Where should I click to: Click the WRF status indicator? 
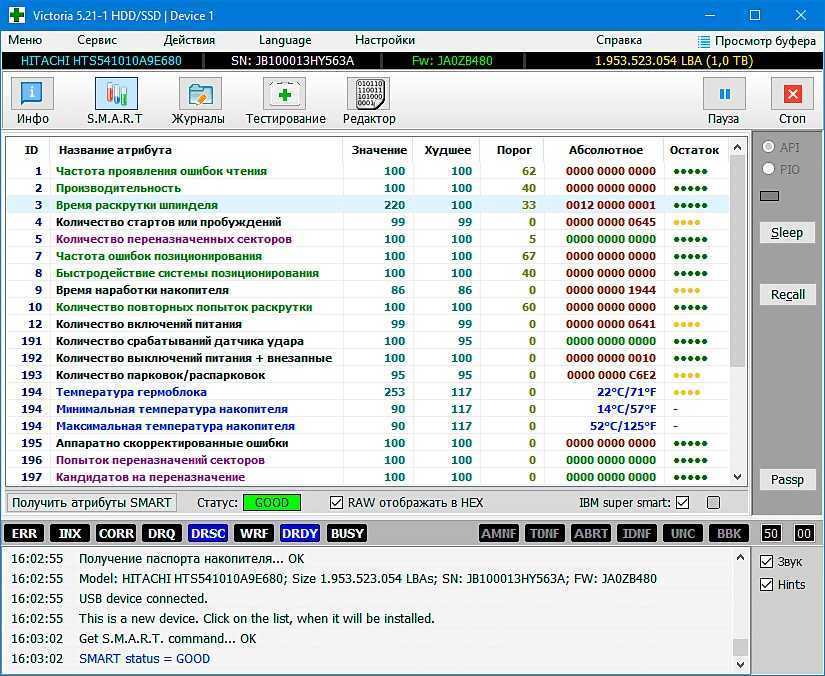pyautogui.click(x=254, y=533)
